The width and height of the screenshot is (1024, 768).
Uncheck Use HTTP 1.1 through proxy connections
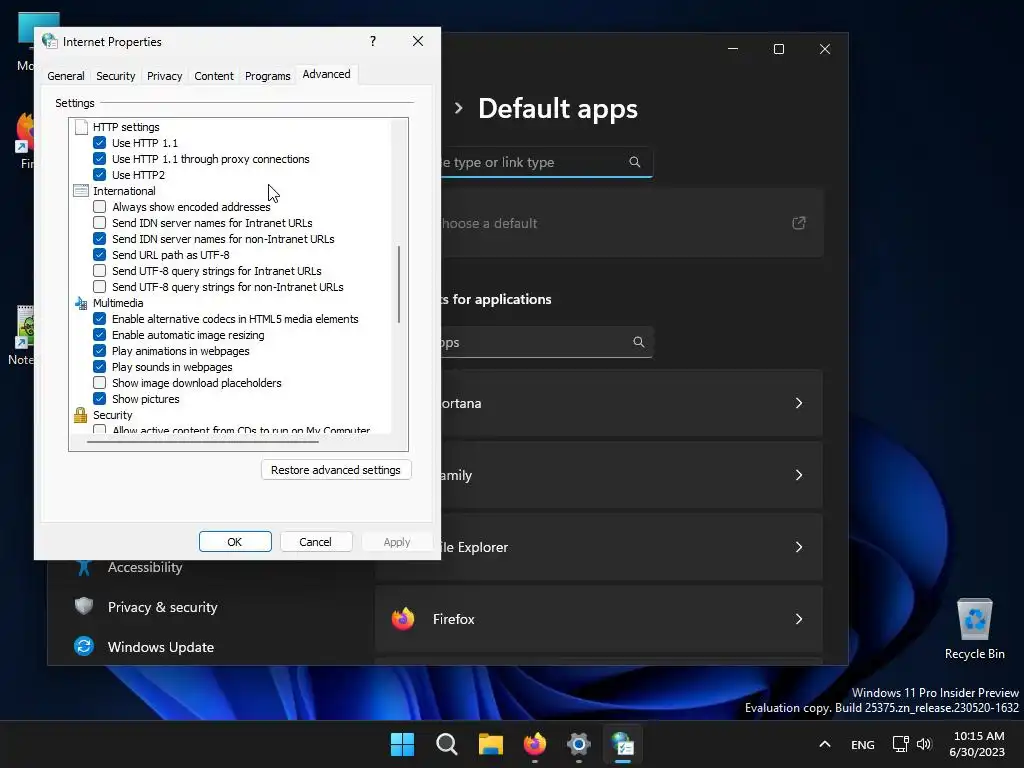pyautogui.click(x=99, y=159)
